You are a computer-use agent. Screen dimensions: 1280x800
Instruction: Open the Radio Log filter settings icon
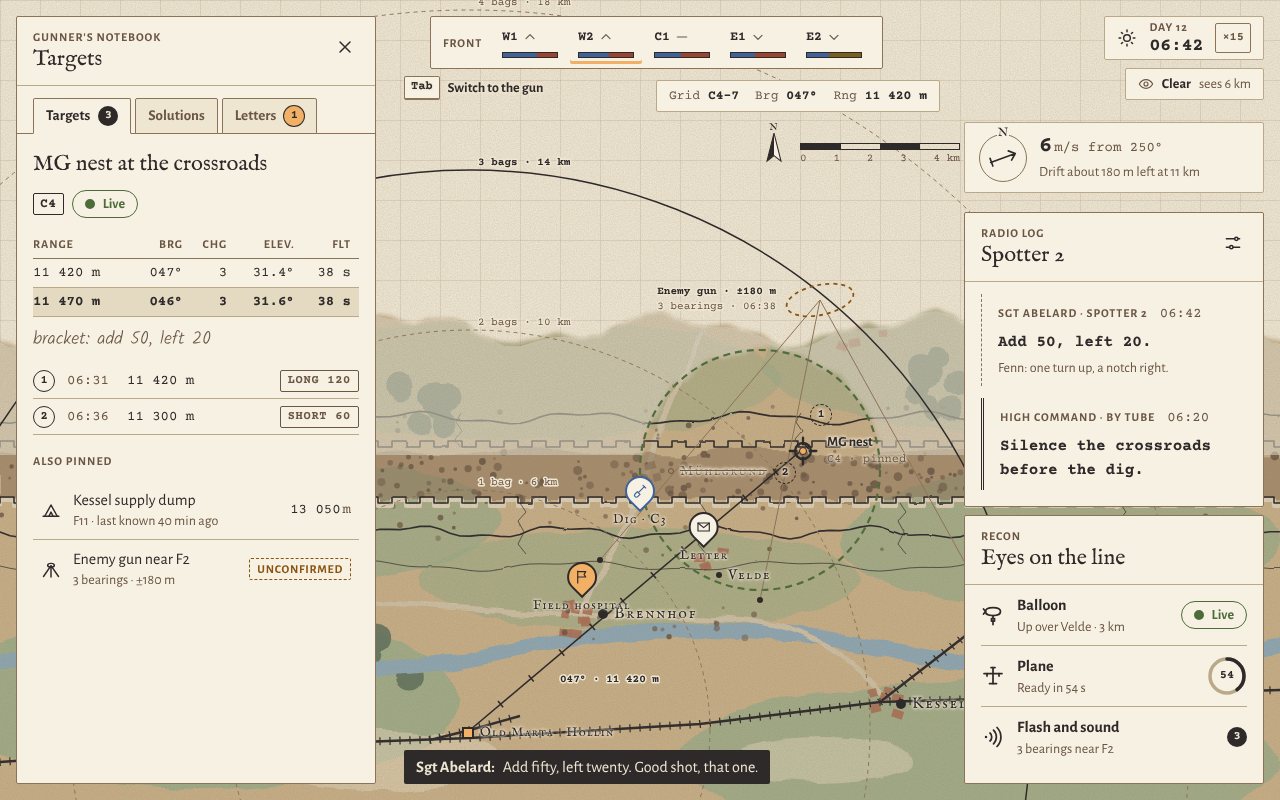pos(1233,243)
